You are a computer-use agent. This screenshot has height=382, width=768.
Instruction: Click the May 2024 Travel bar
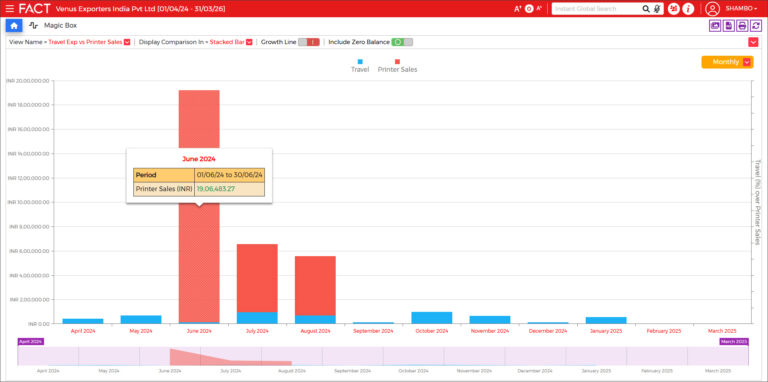[141, 319]
